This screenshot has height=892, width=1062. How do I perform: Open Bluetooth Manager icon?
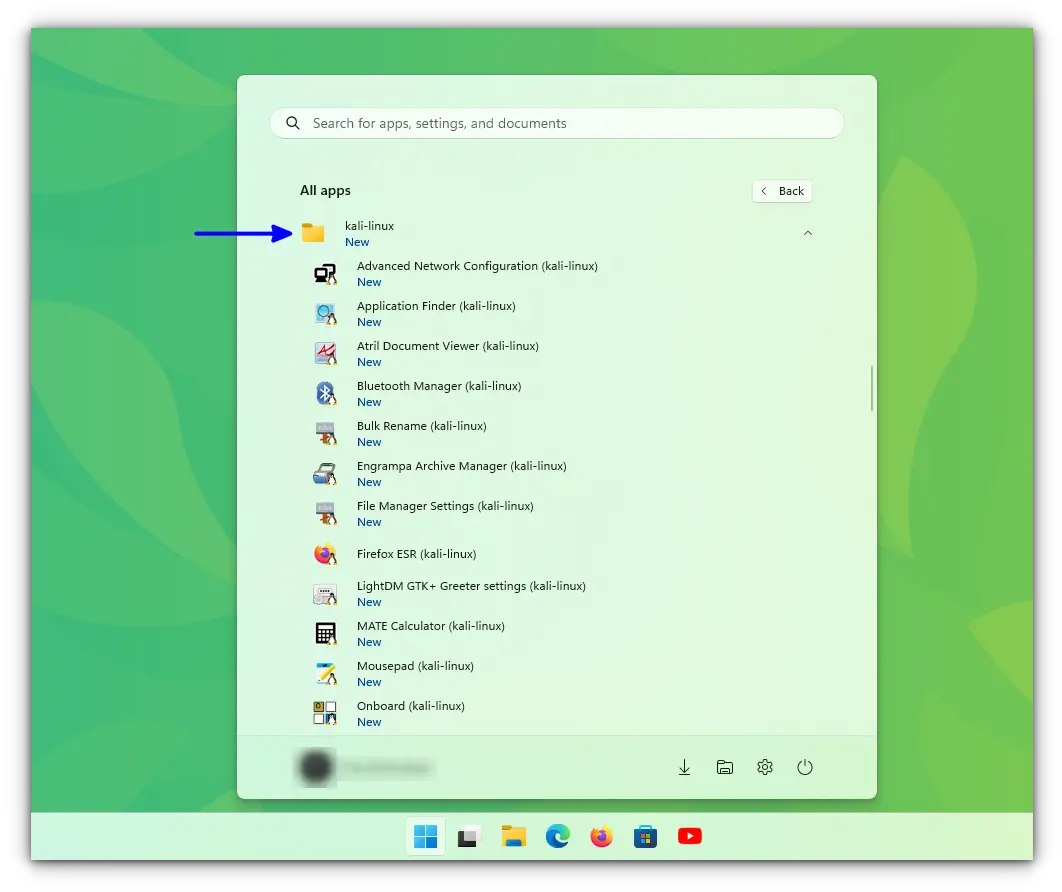pos(326,394)
